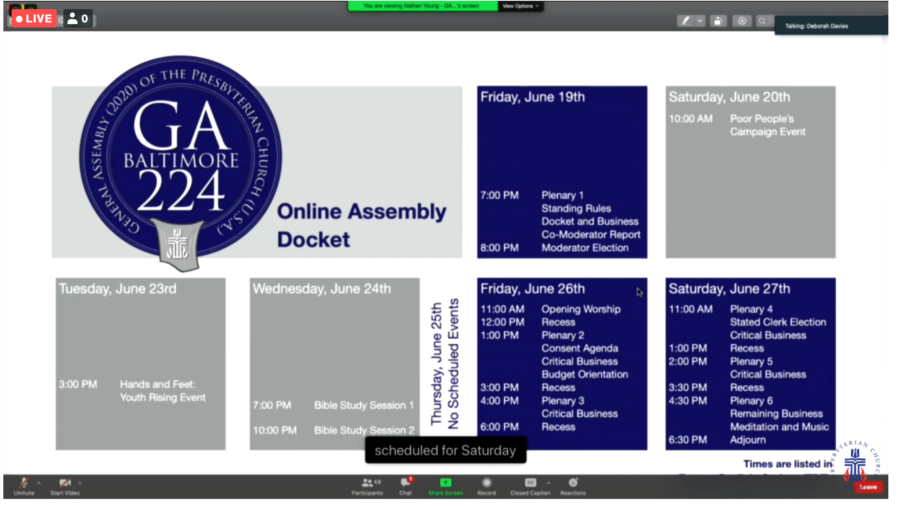Image resolution: width=900 pixels, height=506 pixels.
Task: Start recording with the Record icon
Action: click(x=486, y=483)
